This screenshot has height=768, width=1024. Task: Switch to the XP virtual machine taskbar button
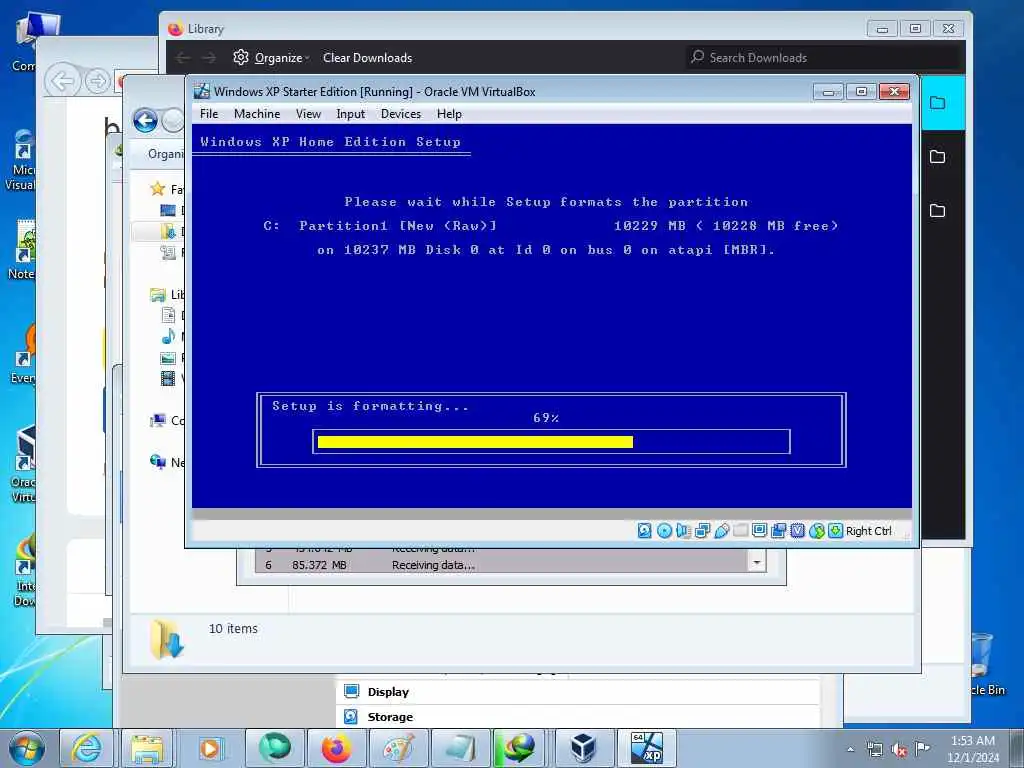click(x=647, y=748)
